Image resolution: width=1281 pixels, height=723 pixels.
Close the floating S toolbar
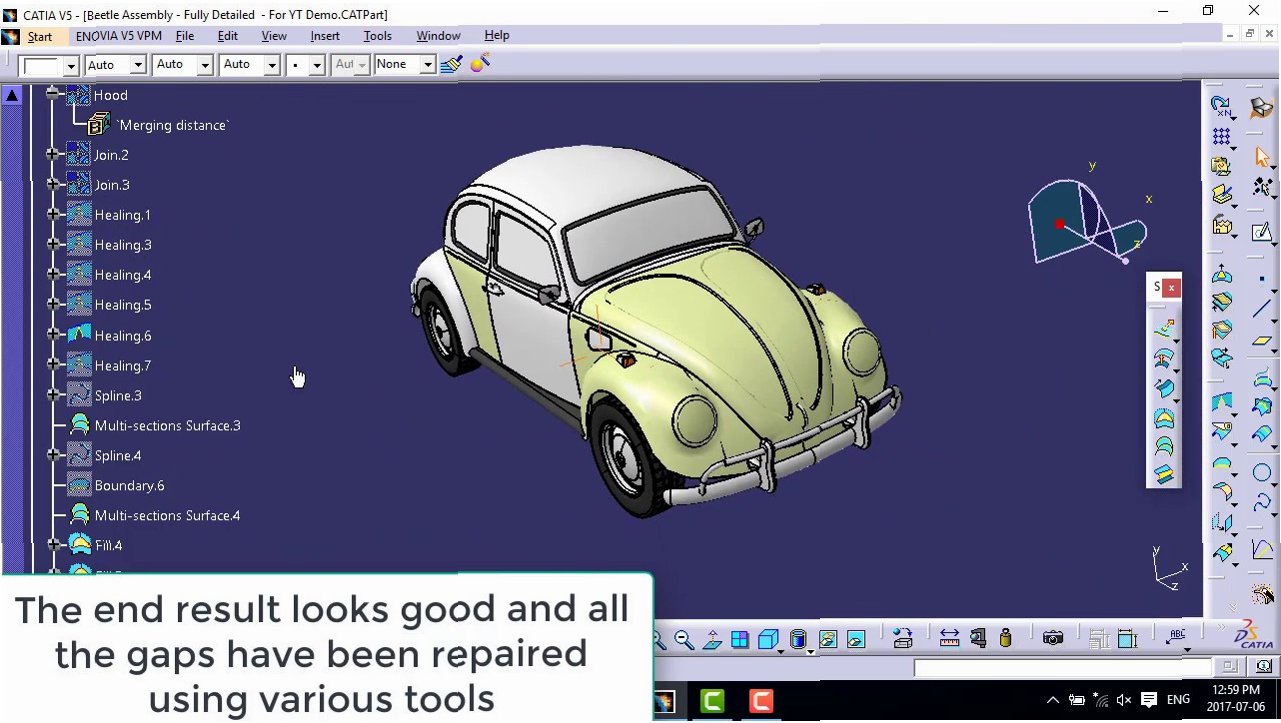(1171, 287)
